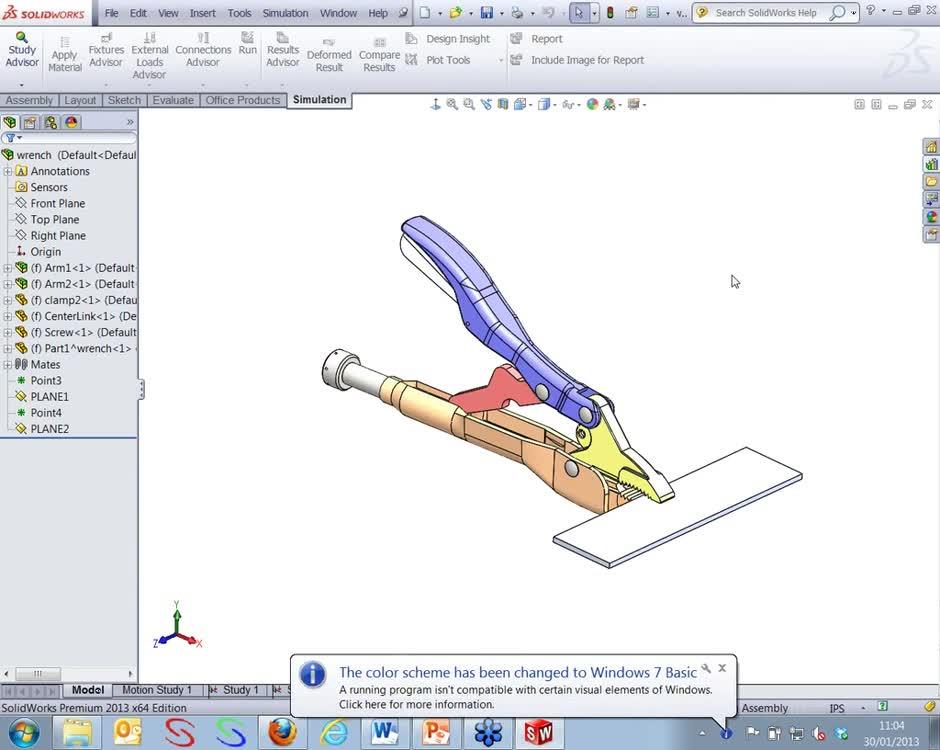
Task: Expand the Mates folder
Action: pos(7,364)
